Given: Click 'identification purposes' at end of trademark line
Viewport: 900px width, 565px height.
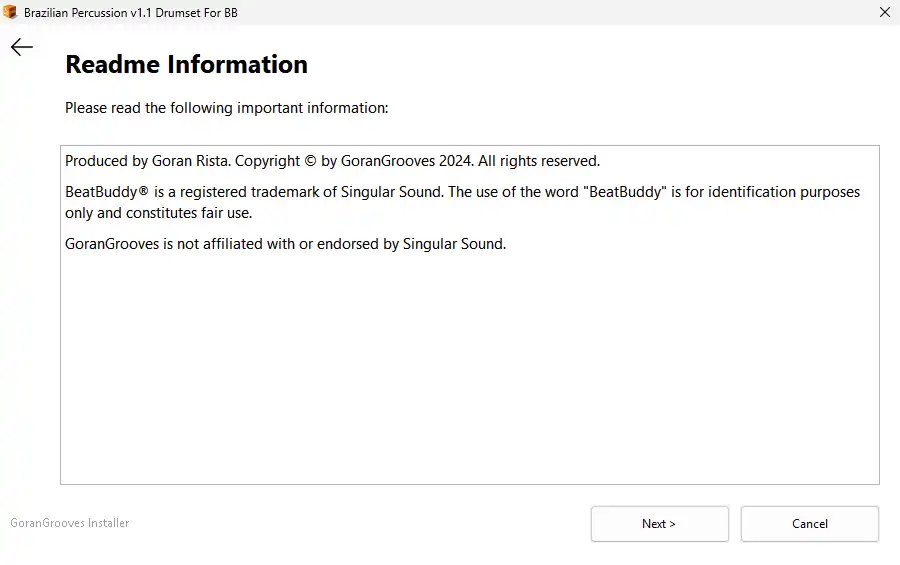Looking at the screenshot, I should [783, 192].
